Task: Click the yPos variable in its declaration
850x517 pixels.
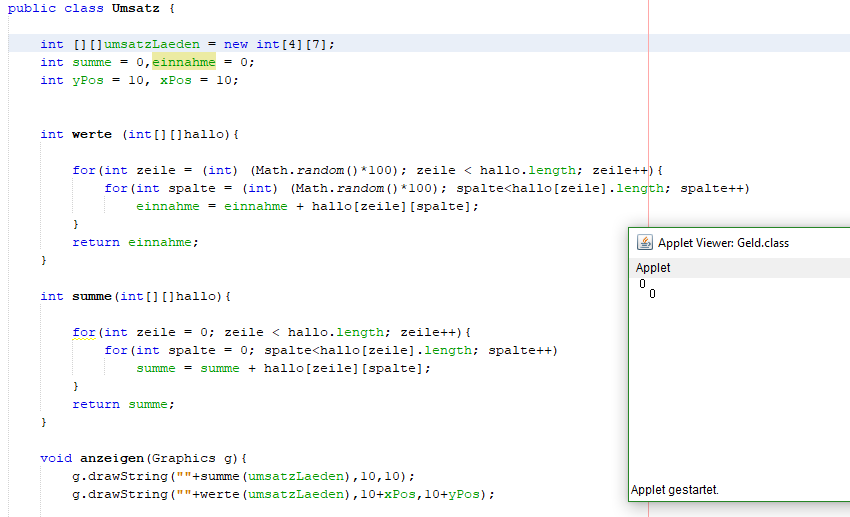Action: point(87,80)
